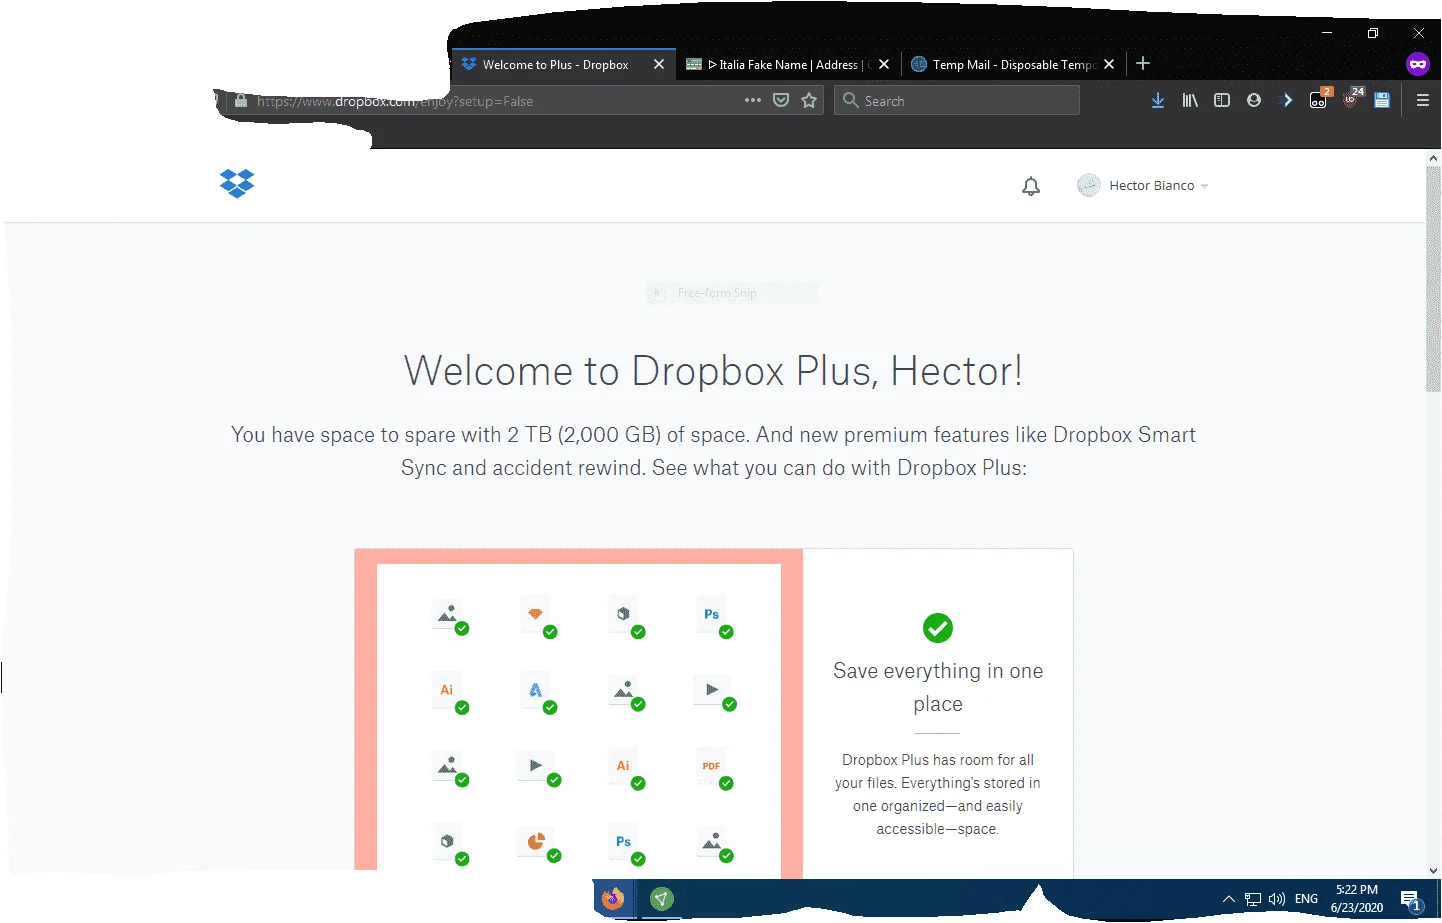Close the Italia Fake Name tab
Viewport: 1442px width, 923px height.
click(x=883, y=65)
